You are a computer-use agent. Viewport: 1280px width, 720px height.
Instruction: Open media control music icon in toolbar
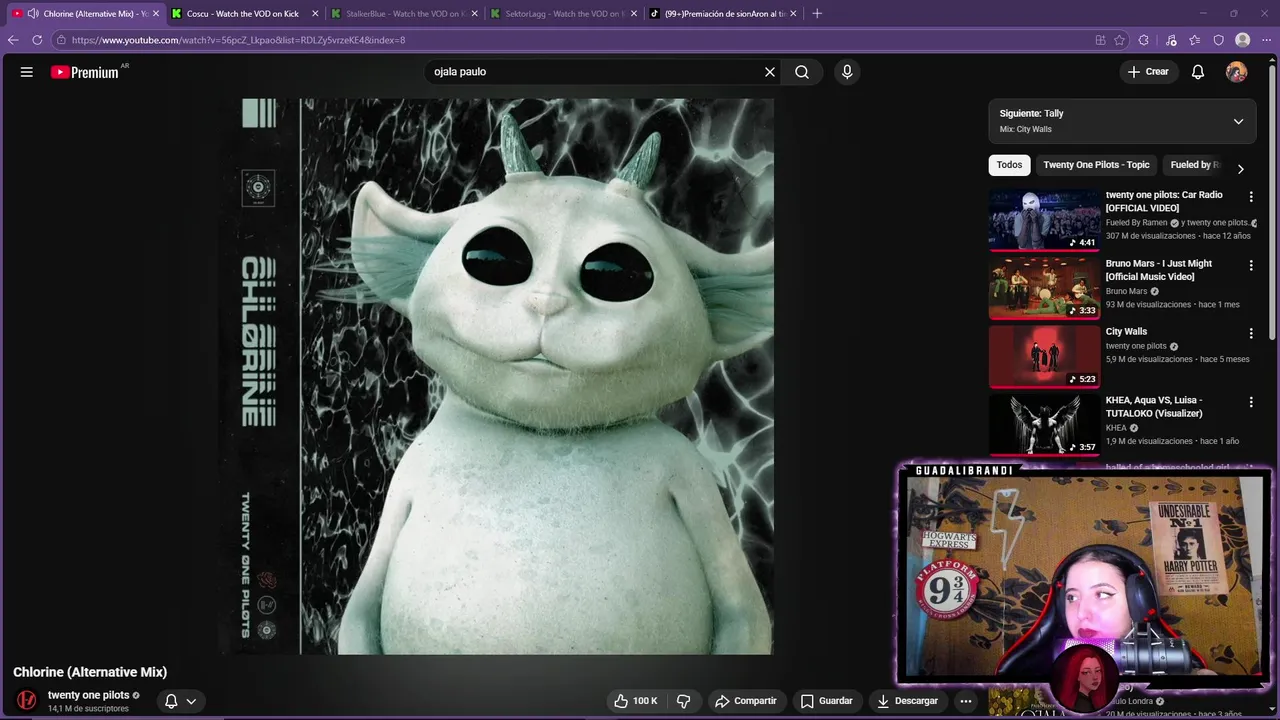[1171, 40]
